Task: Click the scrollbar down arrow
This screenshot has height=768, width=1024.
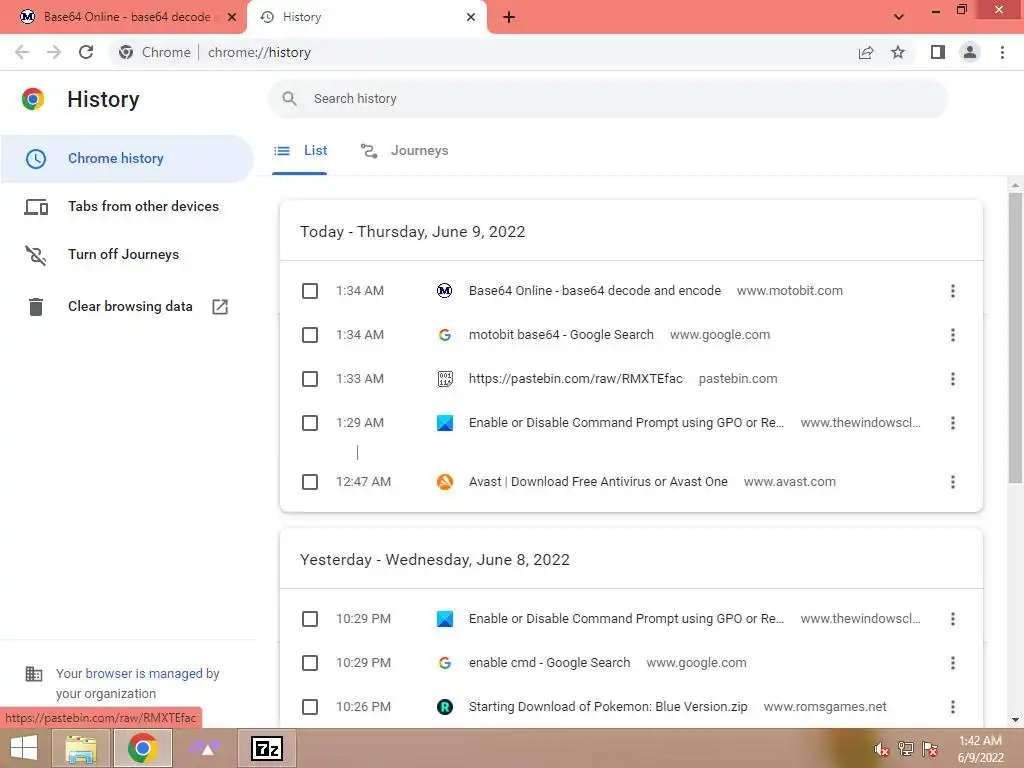Action: 1015,720
